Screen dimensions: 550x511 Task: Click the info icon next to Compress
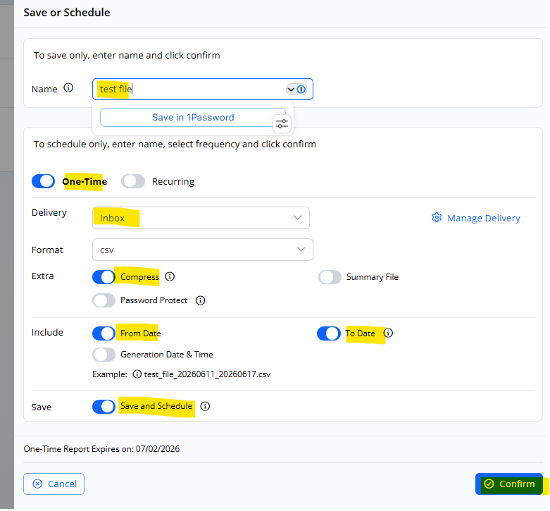coord(170,277)
